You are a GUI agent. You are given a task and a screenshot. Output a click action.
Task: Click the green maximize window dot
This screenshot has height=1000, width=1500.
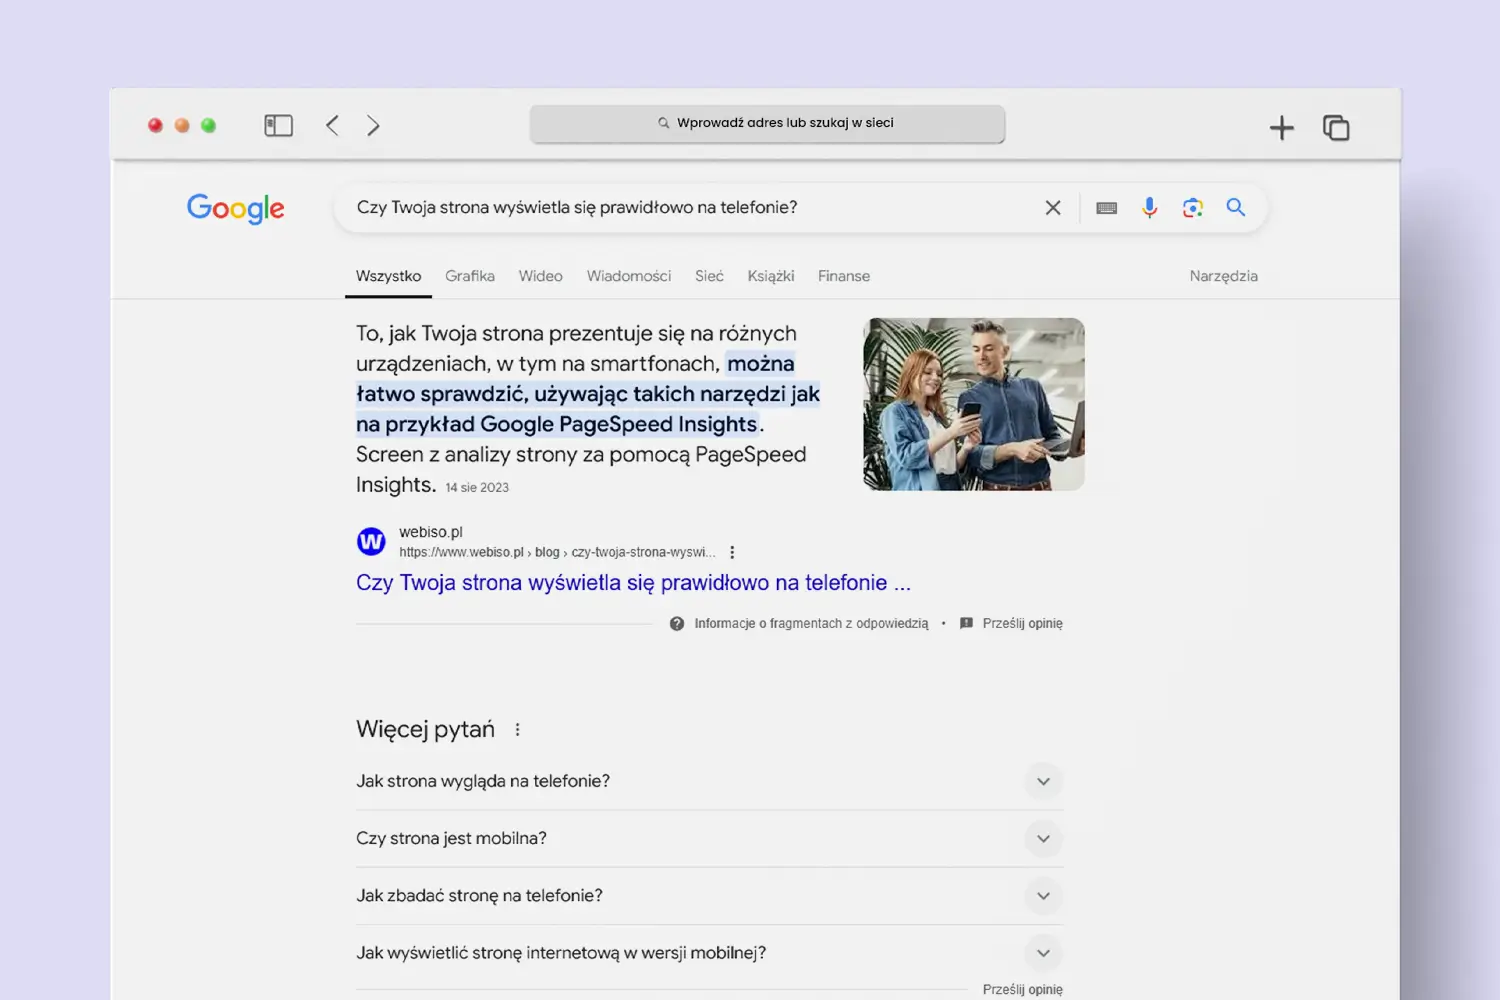pyautogui.click(x=208, y=125)
